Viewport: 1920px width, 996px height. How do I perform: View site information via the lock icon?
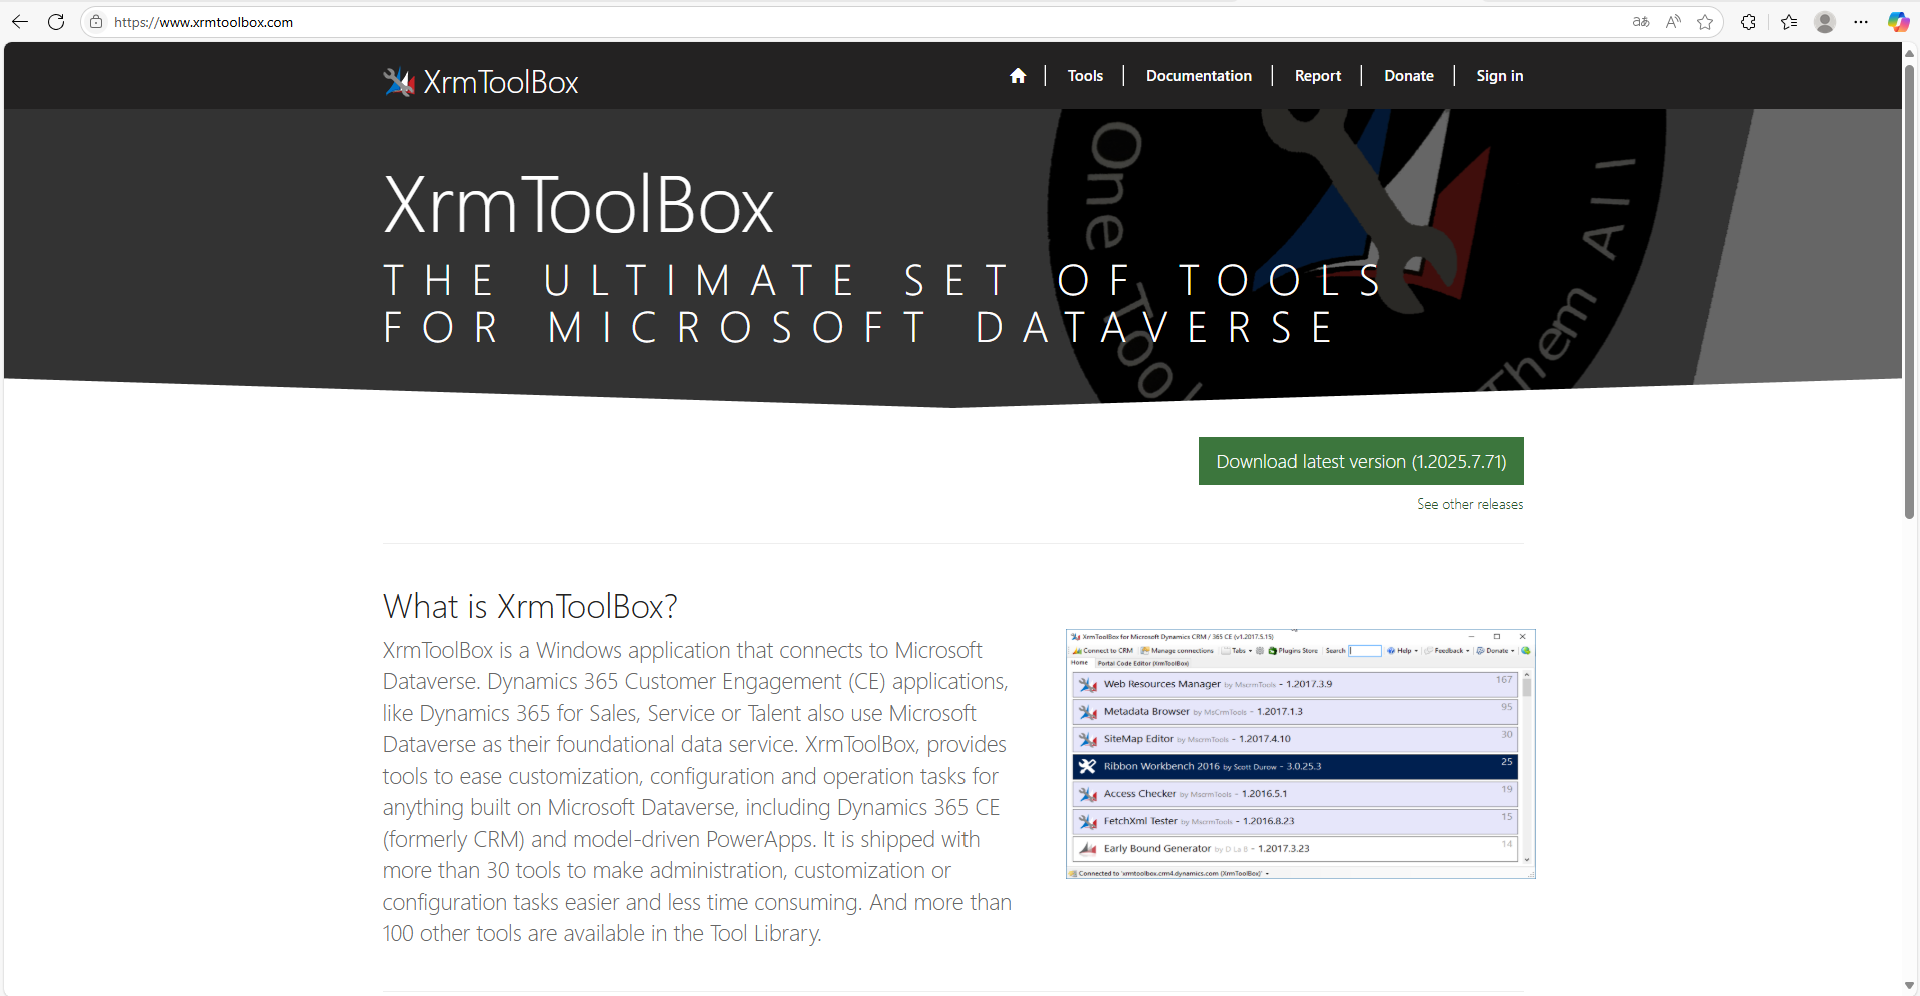(96, 22)
